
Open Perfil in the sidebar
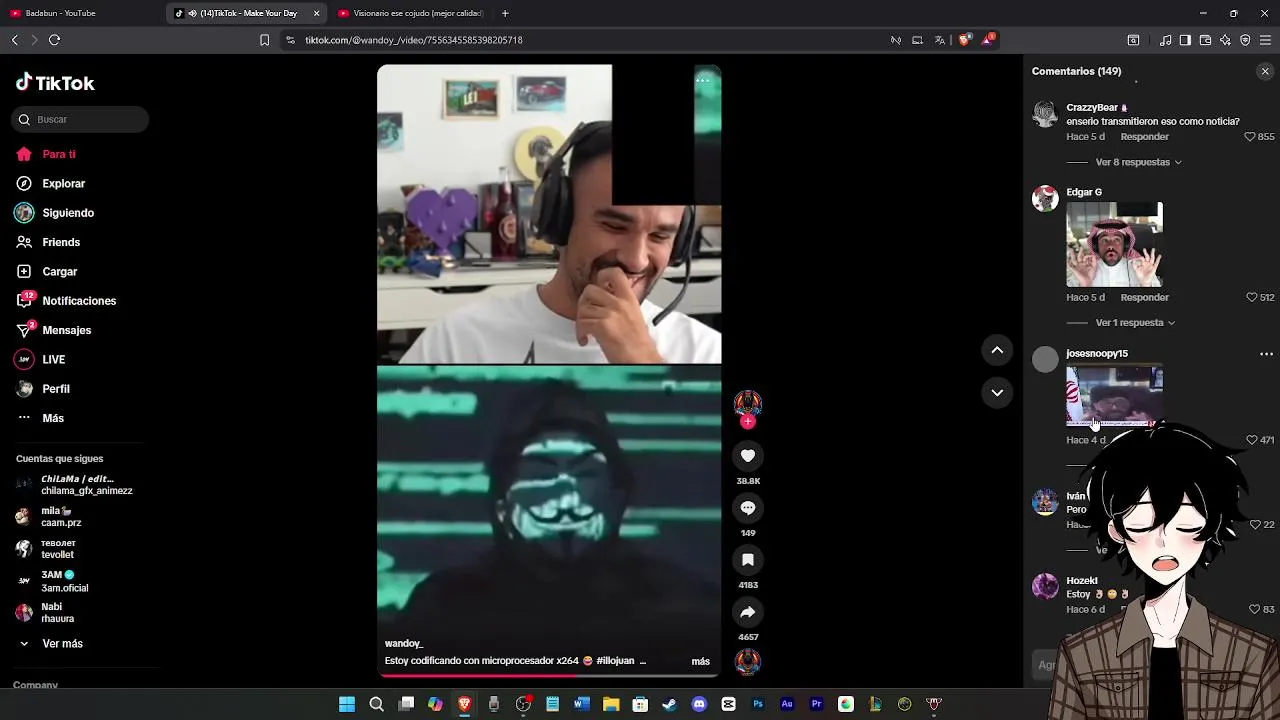point(43,389)
